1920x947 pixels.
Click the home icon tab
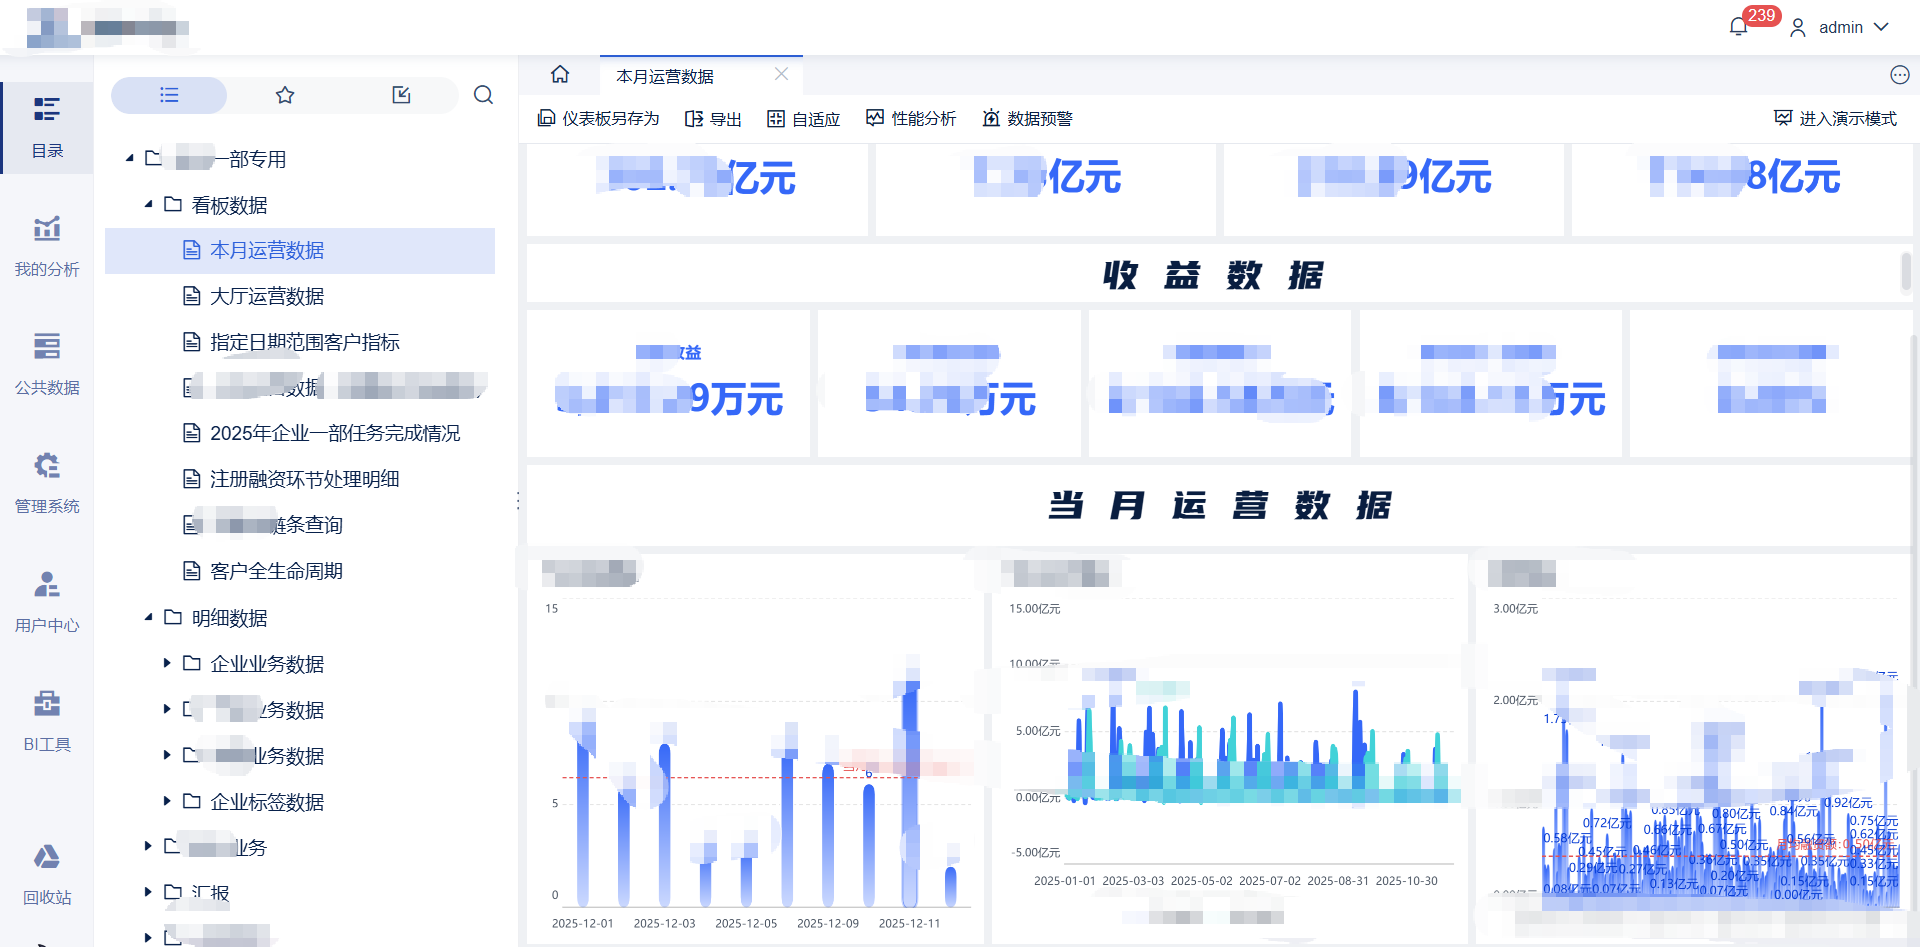coord(560,75)
